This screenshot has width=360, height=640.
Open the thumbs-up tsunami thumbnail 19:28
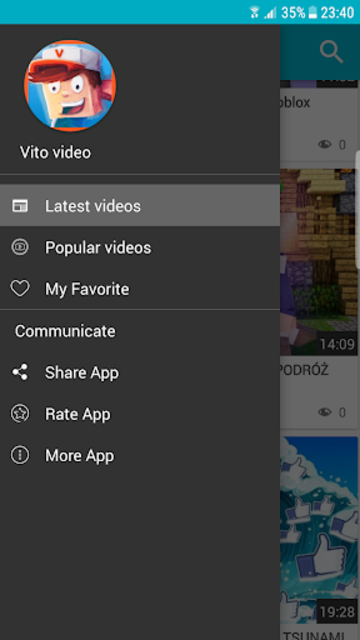click(x=319, y=530)
